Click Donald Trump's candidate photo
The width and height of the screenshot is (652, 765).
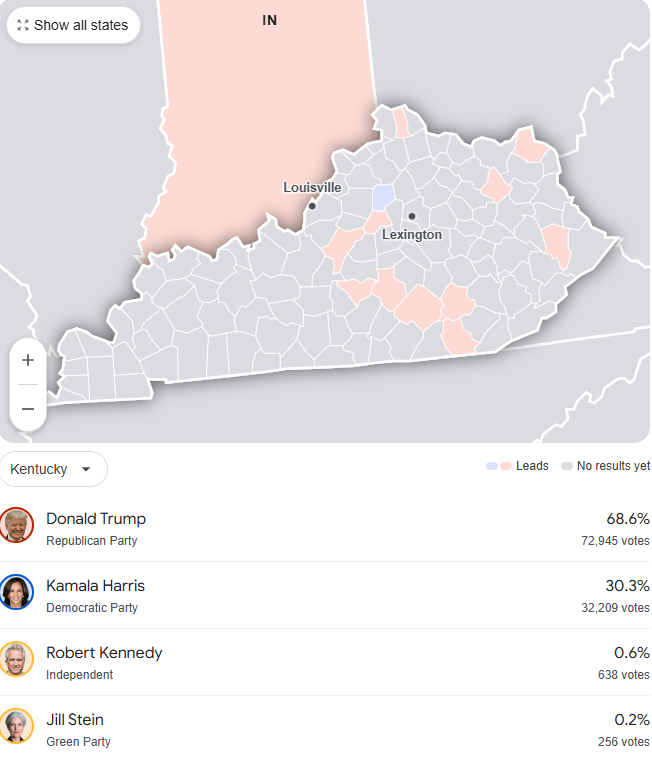coord(17,525)
